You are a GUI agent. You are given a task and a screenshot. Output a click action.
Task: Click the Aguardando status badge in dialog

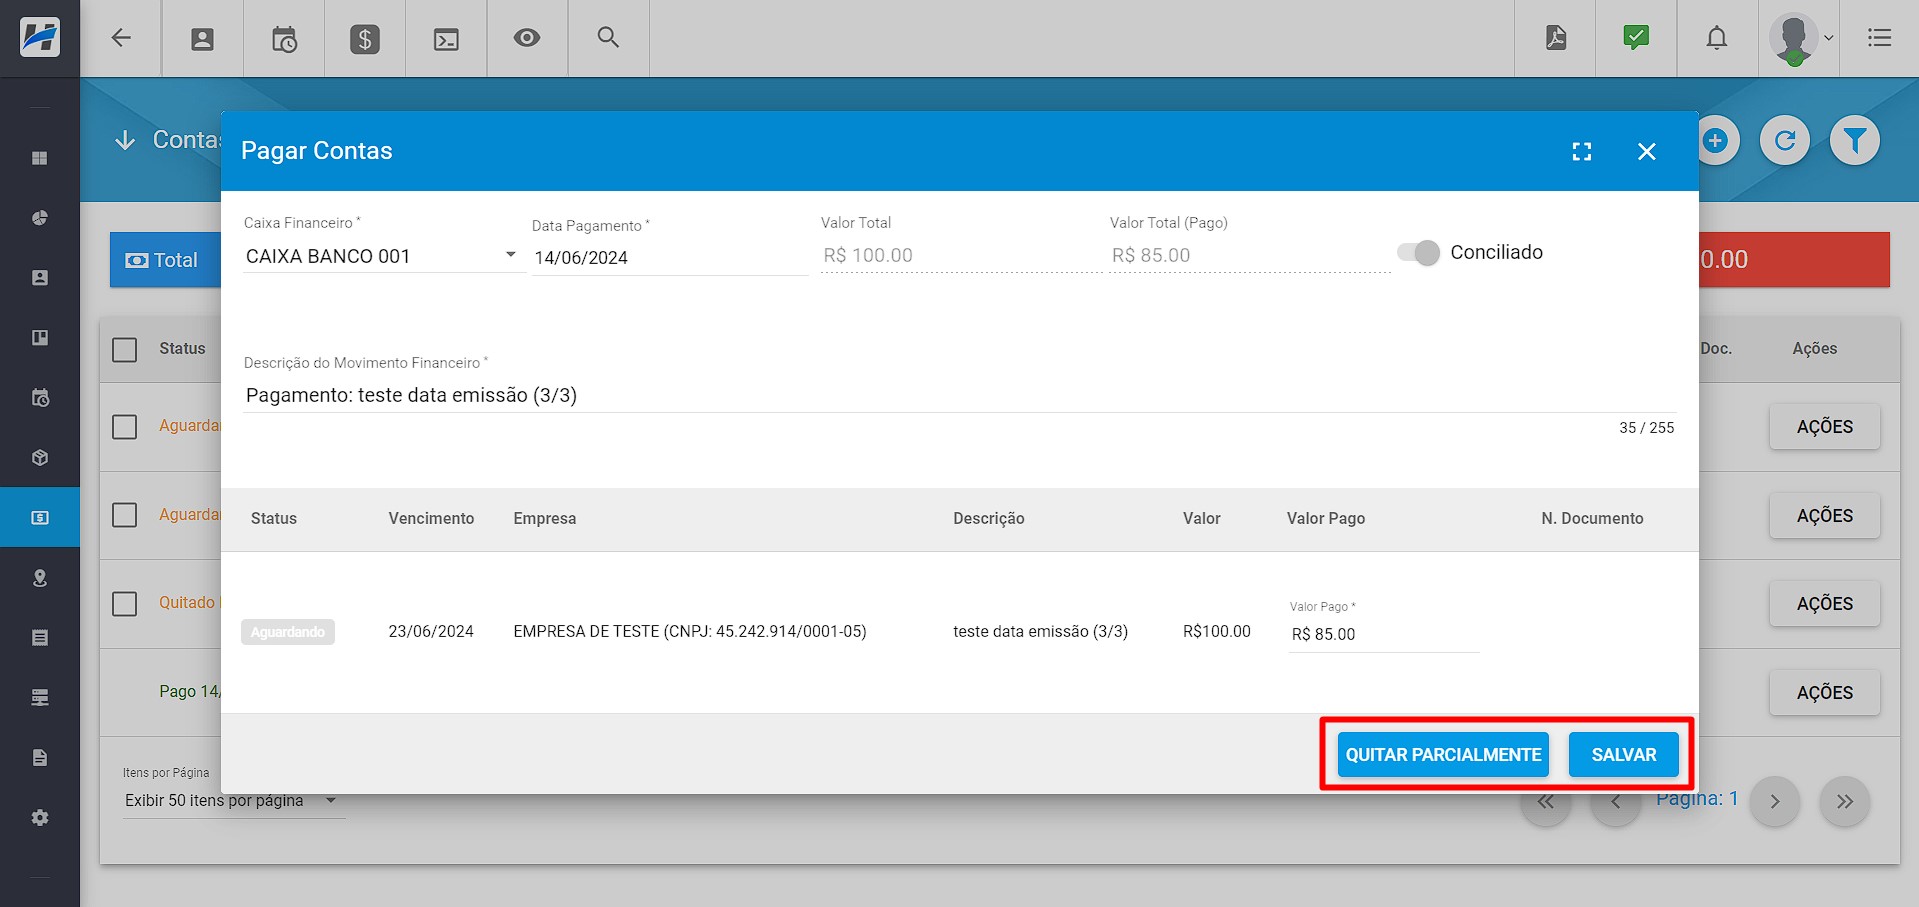pyautogui.click(x=288, y=632)
